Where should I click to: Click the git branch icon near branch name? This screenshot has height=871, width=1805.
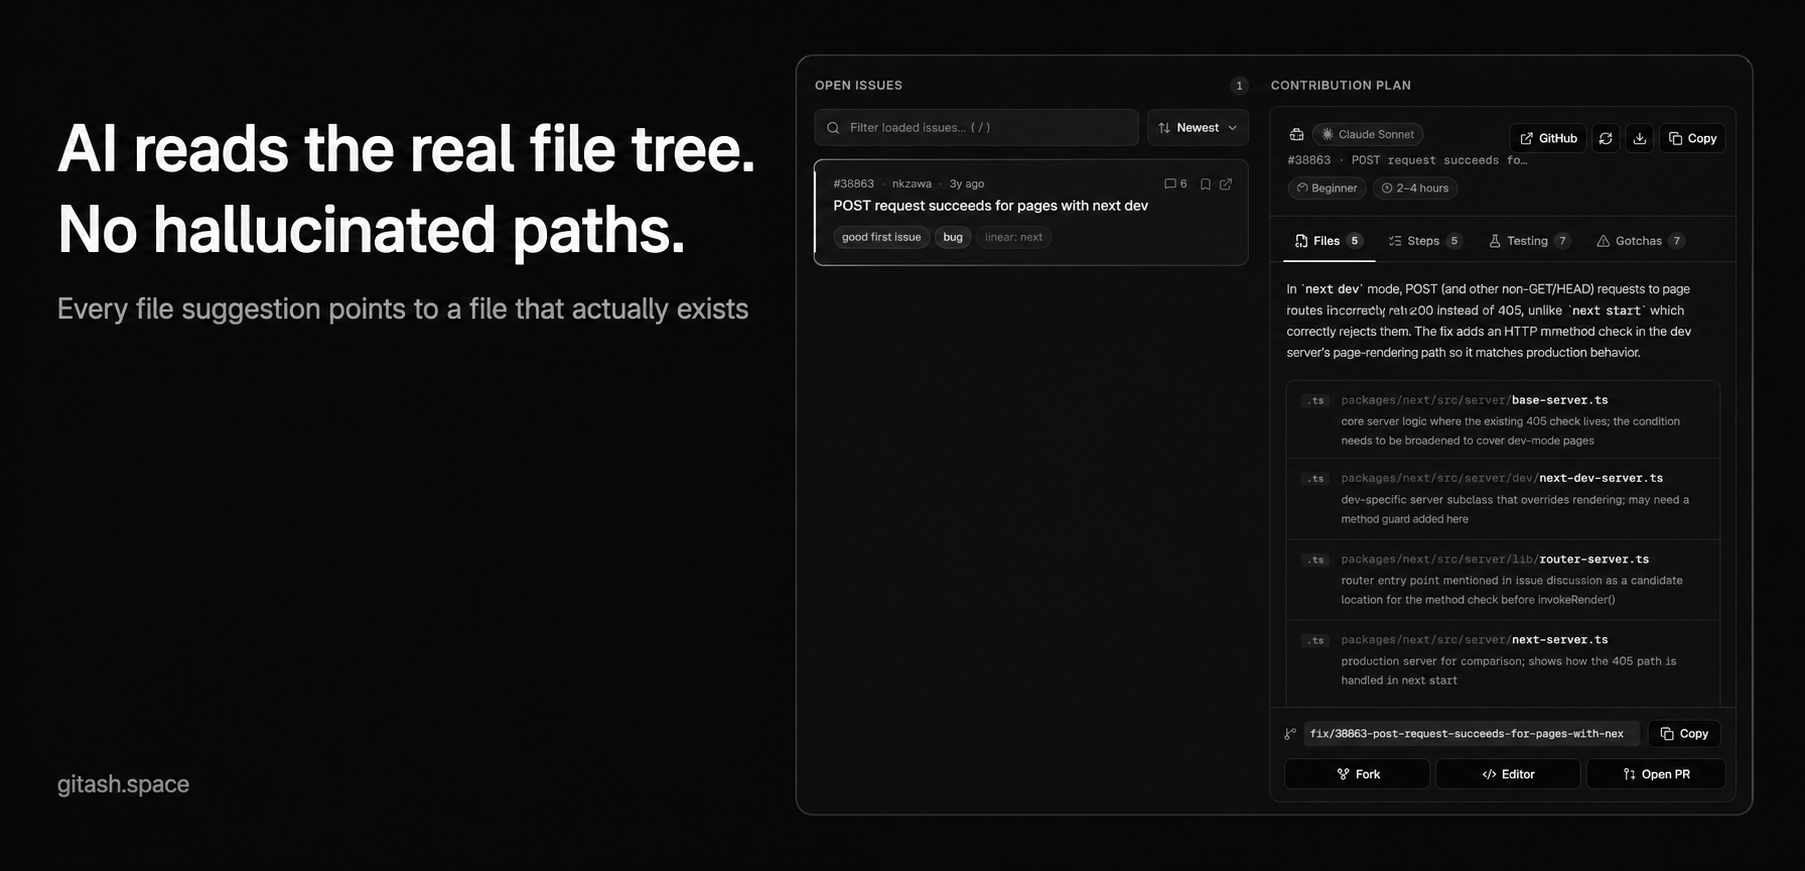[1290, 734]
